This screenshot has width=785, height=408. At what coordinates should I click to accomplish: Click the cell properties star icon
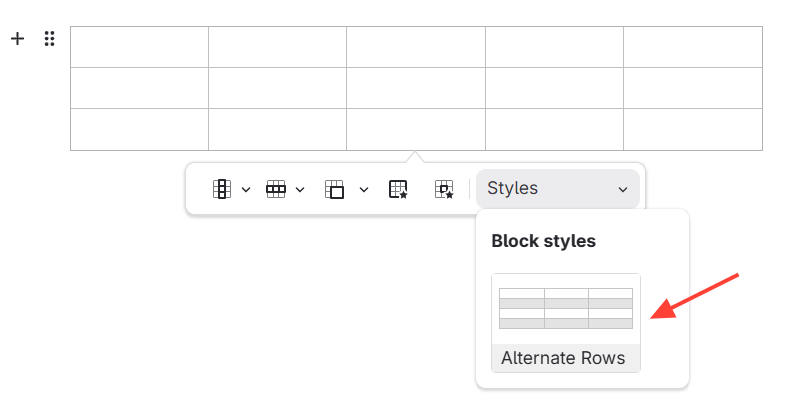click(445, 189)
